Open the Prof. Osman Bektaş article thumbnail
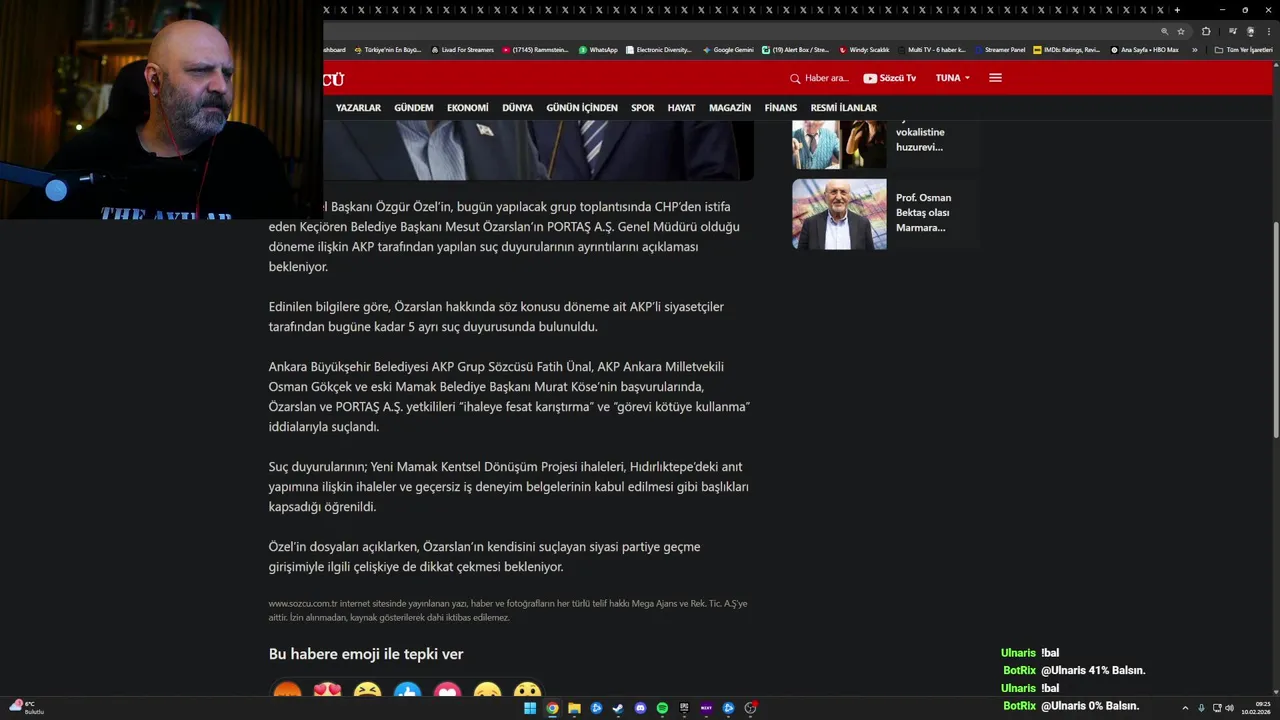This screenshot has height=720, width=1280. tap(839, 214)
